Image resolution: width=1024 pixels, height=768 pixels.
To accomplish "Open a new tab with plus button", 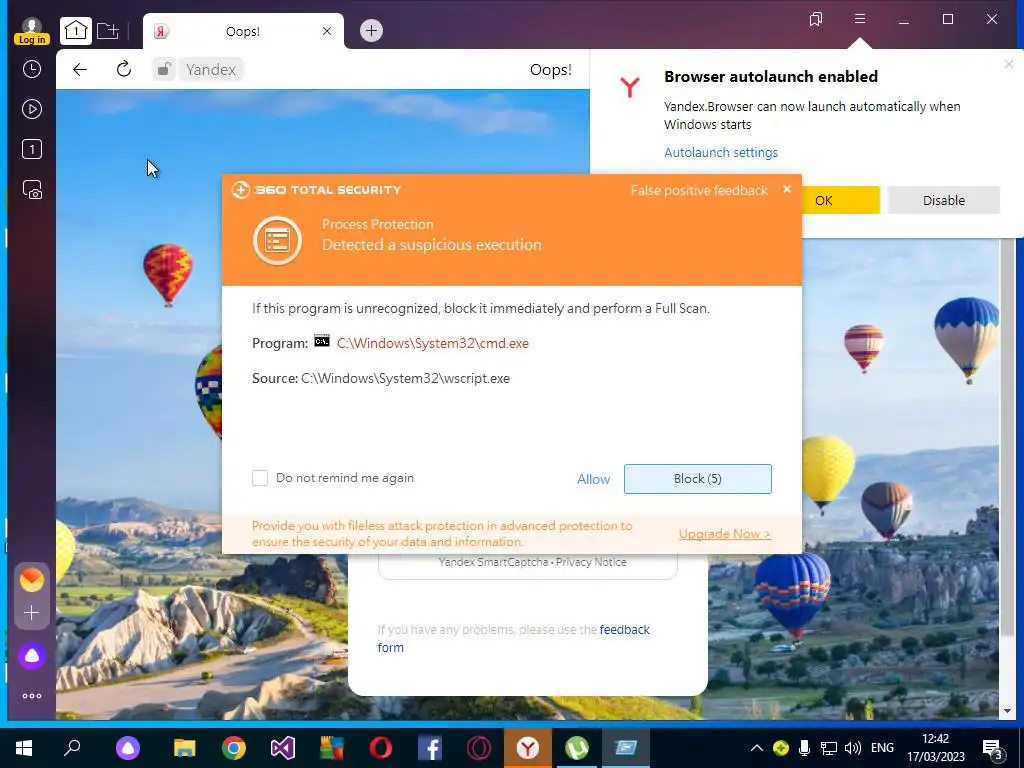I will [371, 30].
